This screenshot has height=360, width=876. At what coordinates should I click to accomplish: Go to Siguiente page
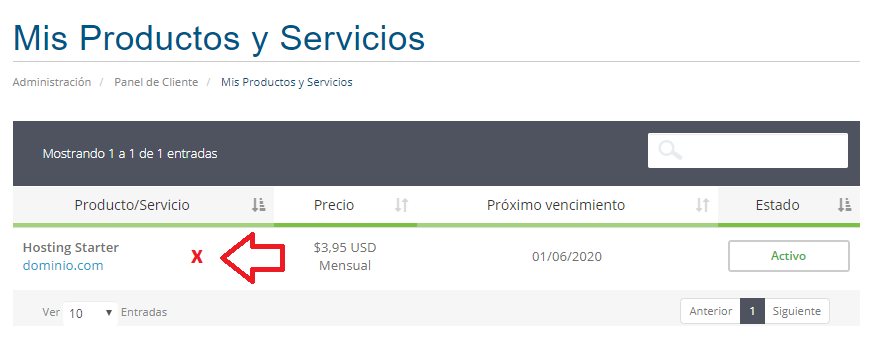tap(797, 311)
